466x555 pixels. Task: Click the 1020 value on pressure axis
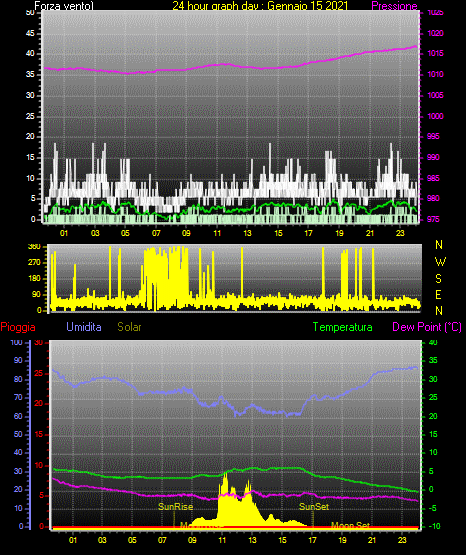(x=435, y=33)
